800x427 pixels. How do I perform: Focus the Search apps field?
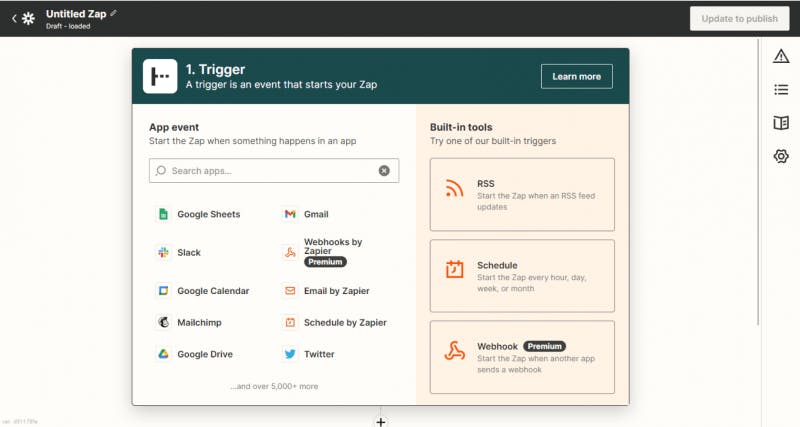[274, 170]
